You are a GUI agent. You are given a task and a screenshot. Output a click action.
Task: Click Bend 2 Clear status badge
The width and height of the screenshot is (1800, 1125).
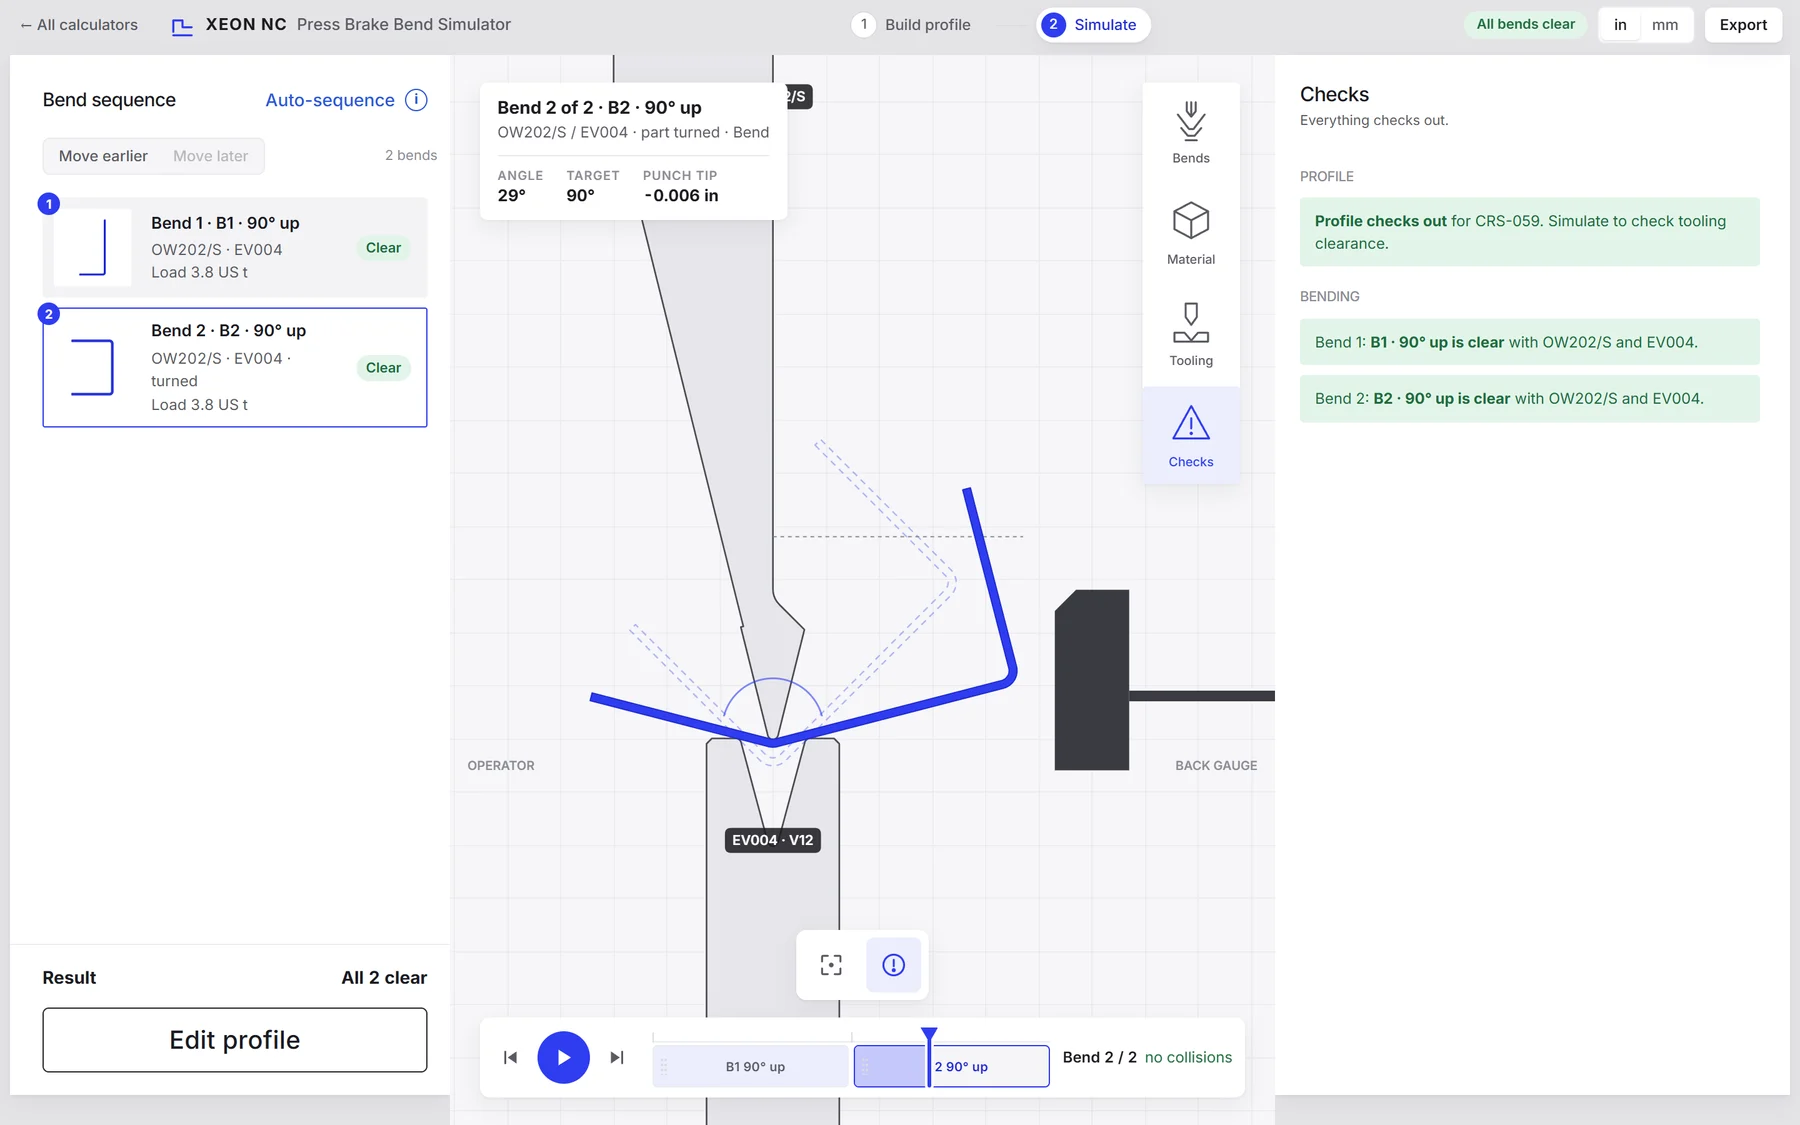(x=383, y=368)
